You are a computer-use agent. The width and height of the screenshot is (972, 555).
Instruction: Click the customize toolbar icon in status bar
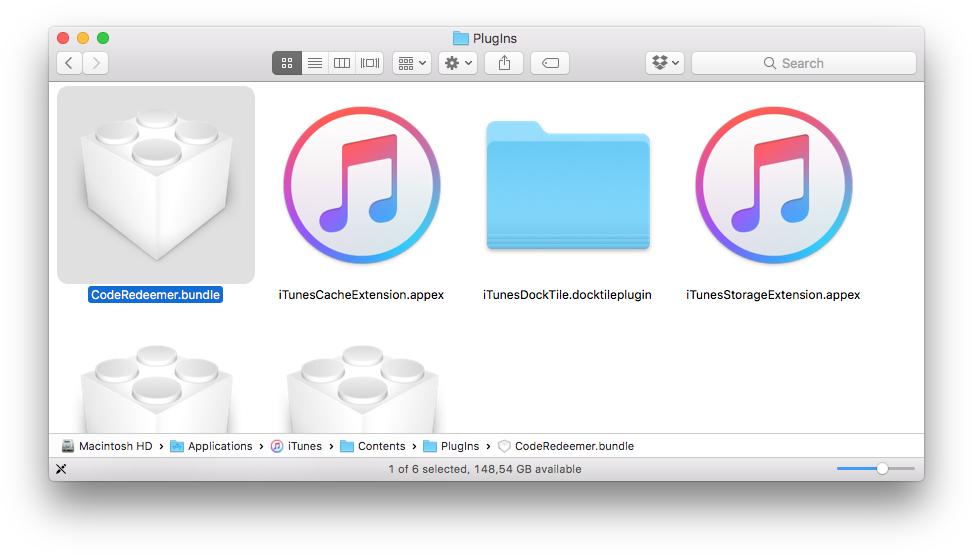61,469
